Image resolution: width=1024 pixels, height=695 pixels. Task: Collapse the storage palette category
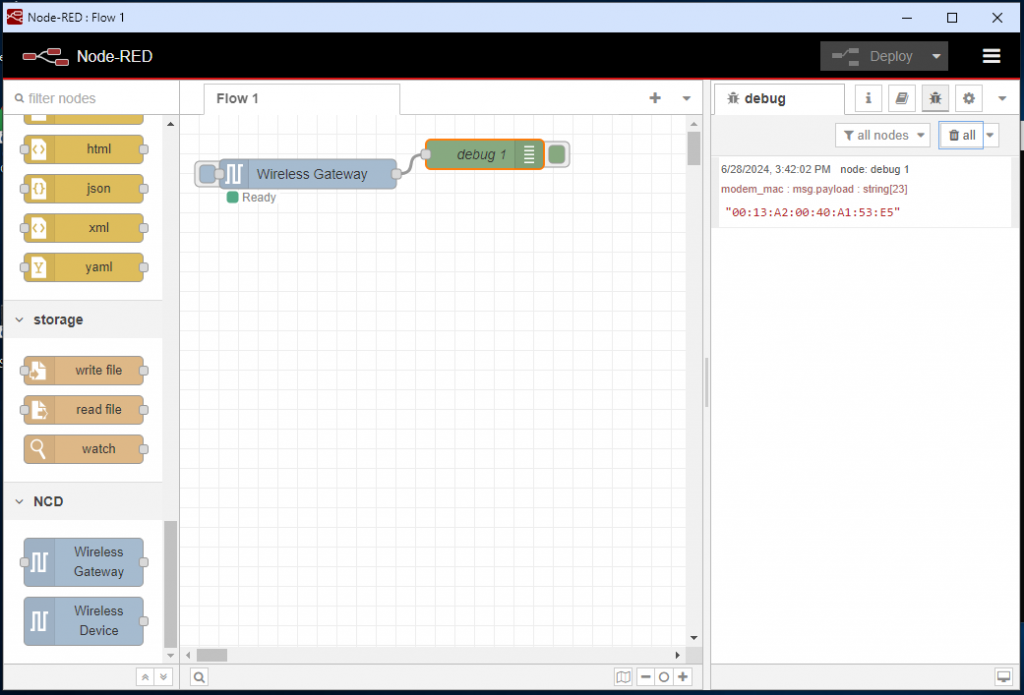pyautogui.click(x=83, y=319)
